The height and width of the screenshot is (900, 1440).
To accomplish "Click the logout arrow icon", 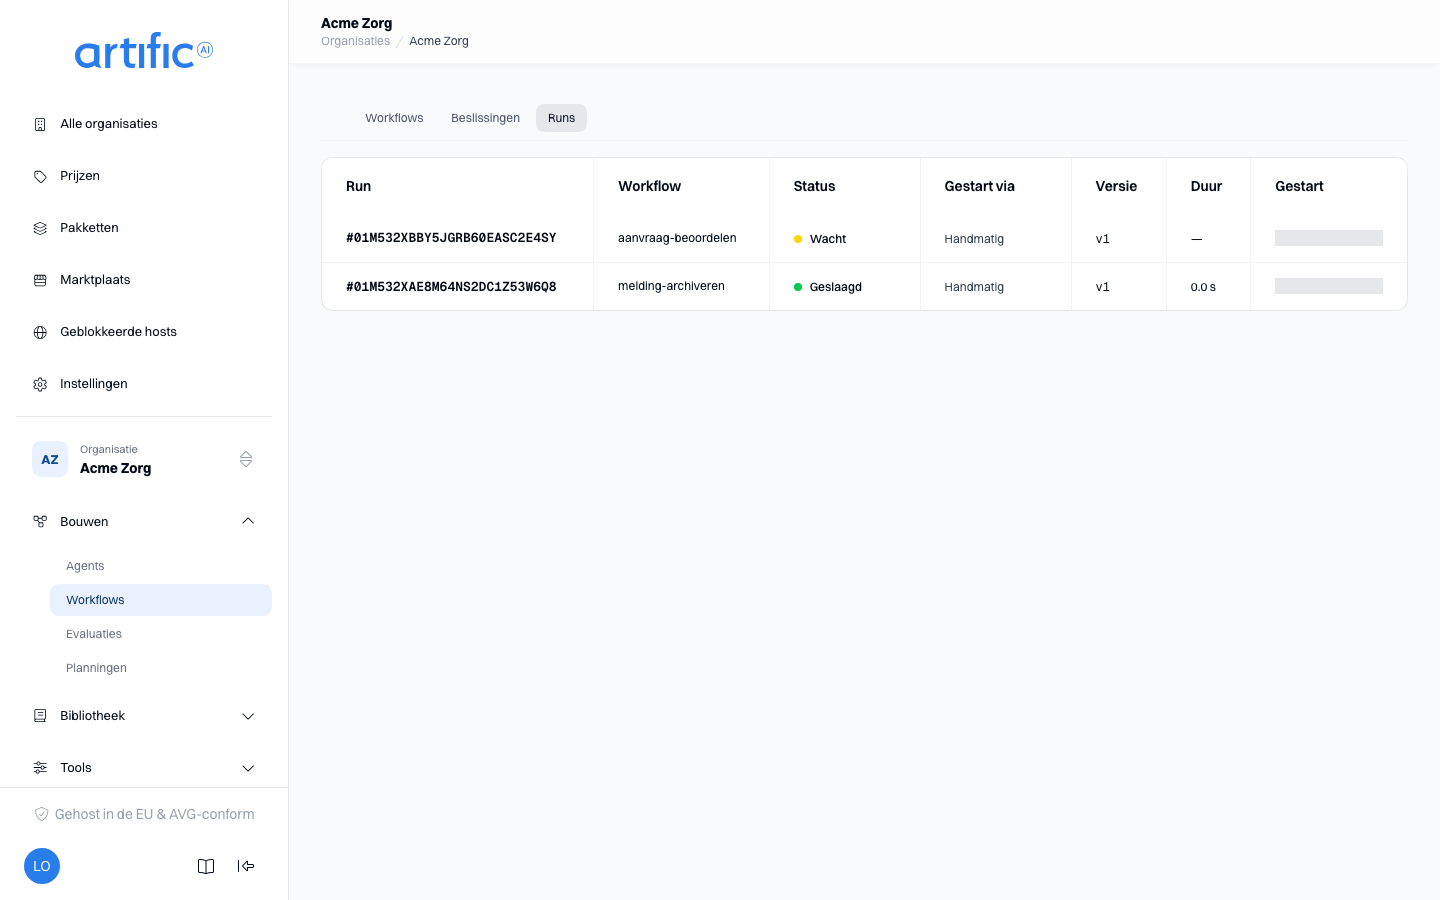I will pyautogui.click(x=246, y=866).
